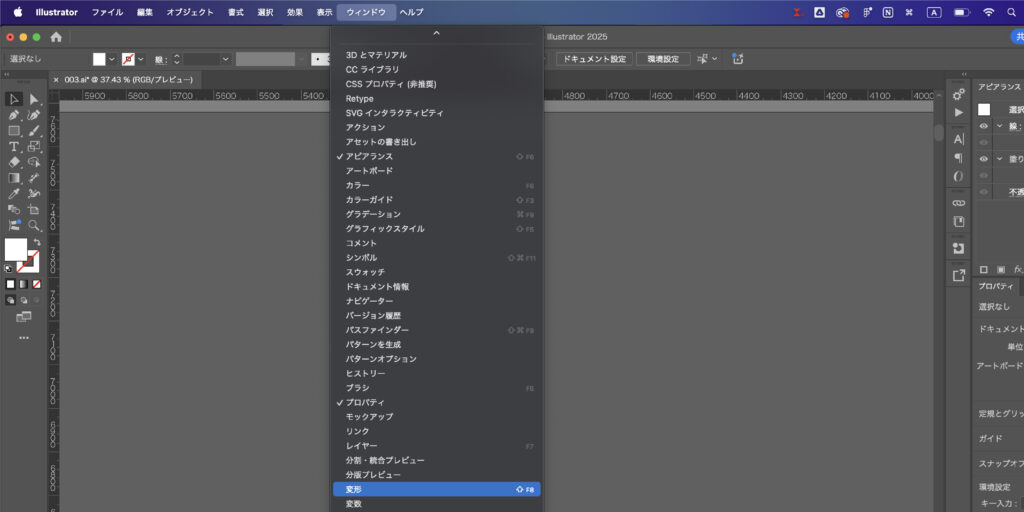Click the 環境設定 button
1024x512 pixels.
click(x=664, y=59)
